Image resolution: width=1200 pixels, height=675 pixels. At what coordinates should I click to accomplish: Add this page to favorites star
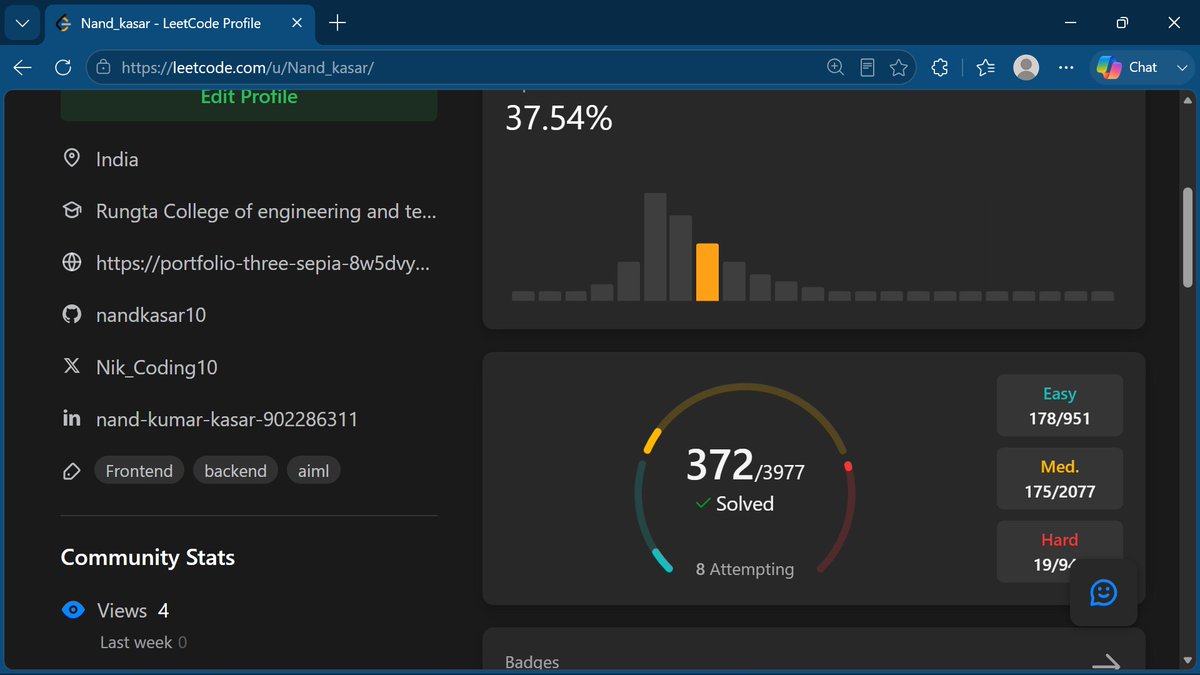click(898, 67)
